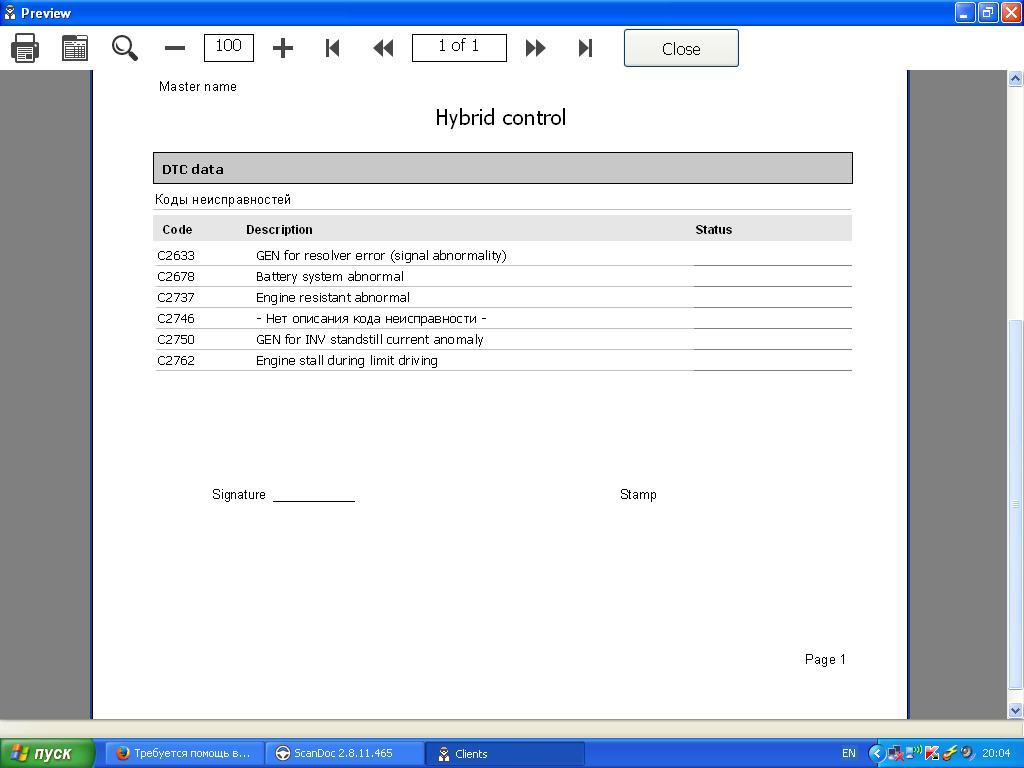Click the page number field "1 of 1"
Screen dimensions: 1024x768
click(459, 48)
